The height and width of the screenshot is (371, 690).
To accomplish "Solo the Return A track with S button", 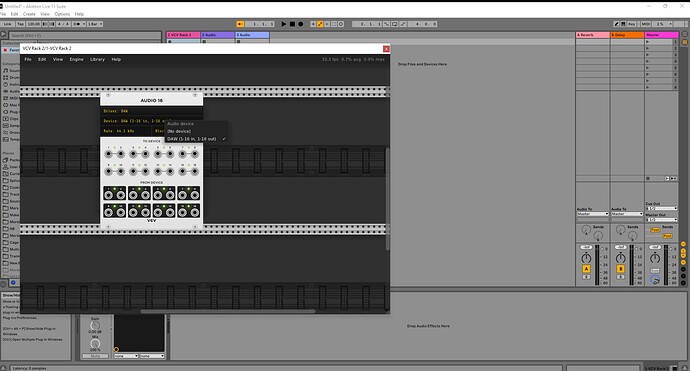I will click(586, 277).
